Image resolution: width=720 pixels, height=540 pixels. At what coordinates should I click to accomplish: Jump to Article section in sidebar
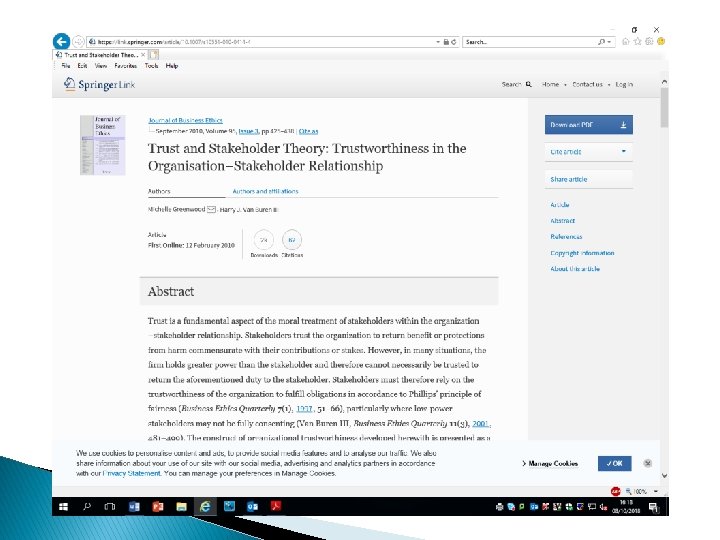click(x=560, y=205)
